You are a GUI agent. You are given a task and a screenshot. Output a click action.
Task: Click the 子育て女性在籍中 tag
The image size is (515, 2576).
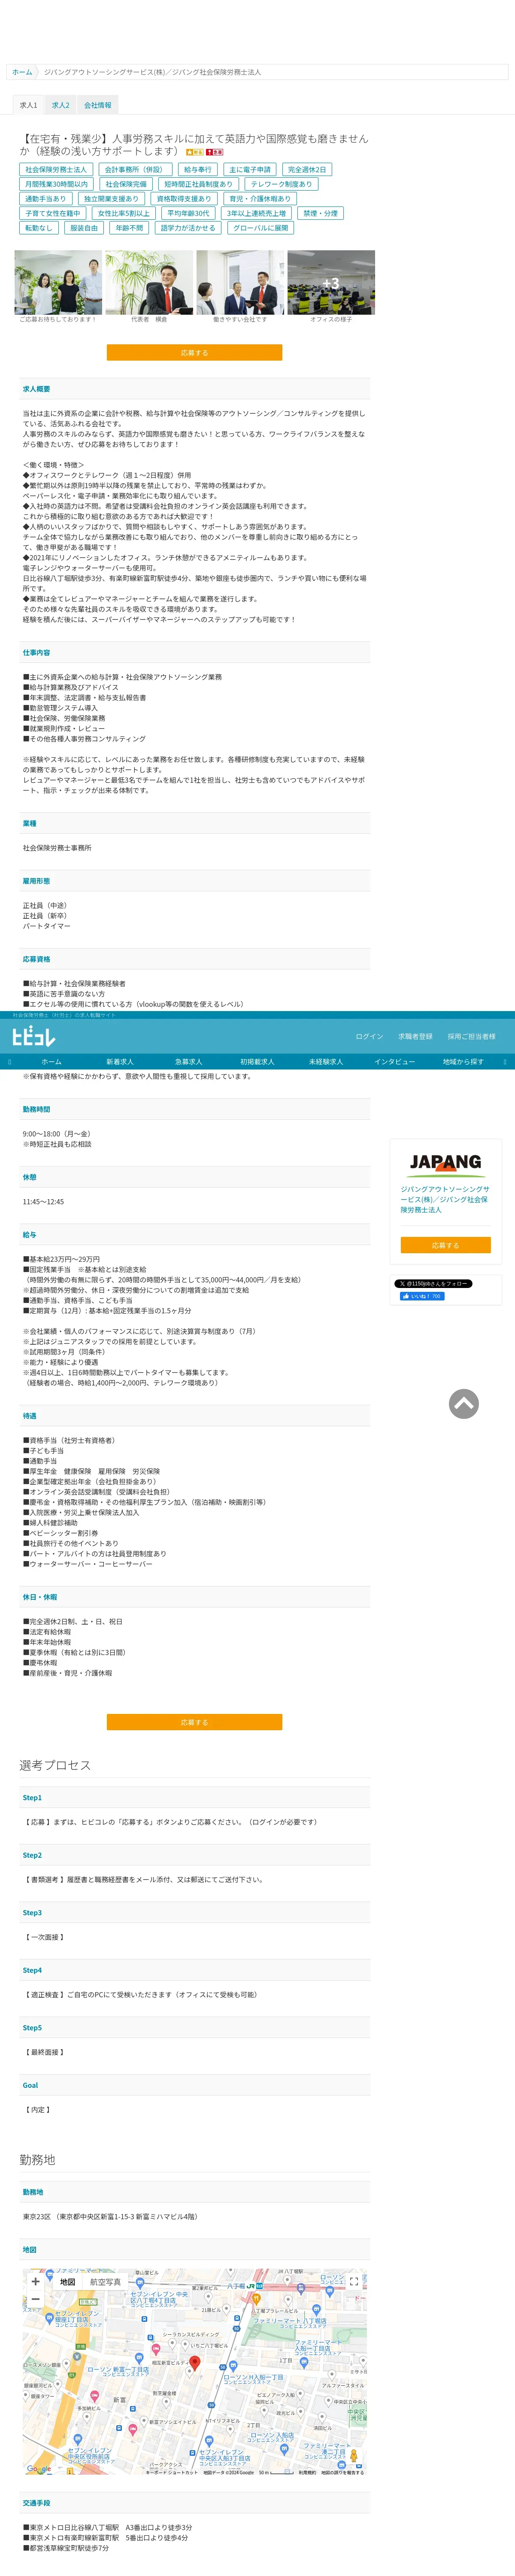(52, 213)
